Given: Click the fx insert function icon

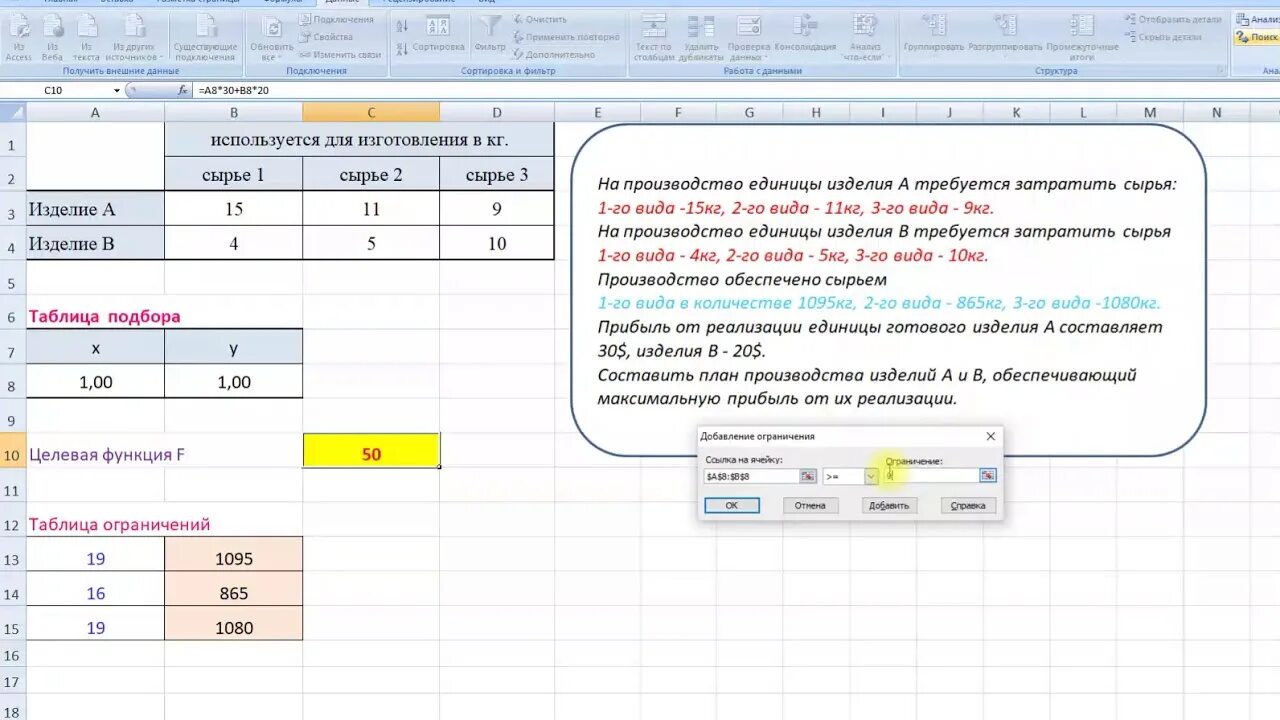Looking at the screenshot, I should point(182,90).
